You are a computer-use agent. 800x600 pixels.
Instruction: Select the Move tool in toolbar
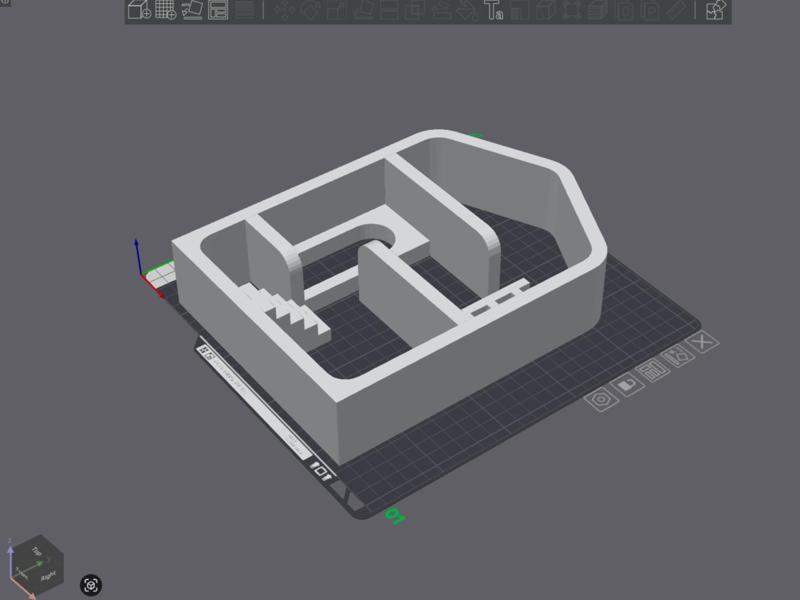click(284, 10)
